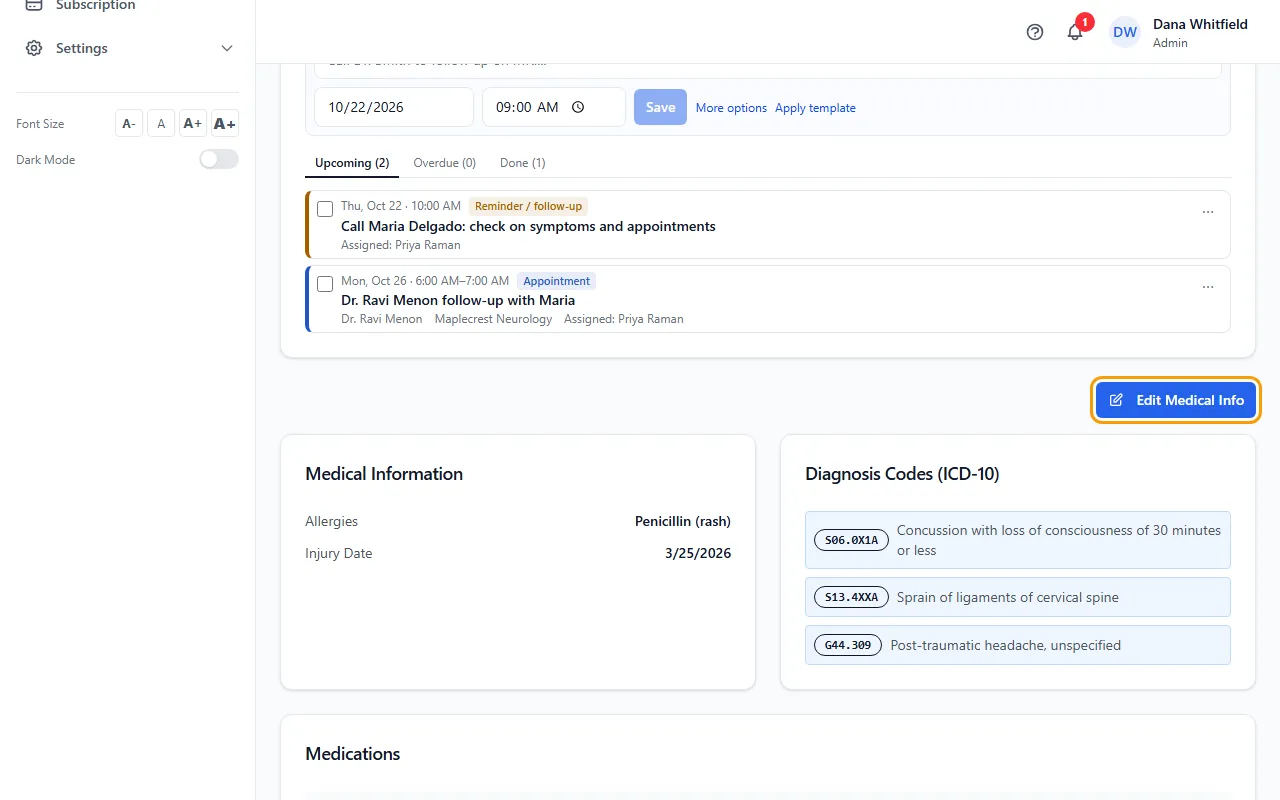Viewport: 1280px width, 800px height.
Task: Open more menu for Dr. Ravi Menon follow-up
Action: pyautogui.click(x=1208, y=287)
